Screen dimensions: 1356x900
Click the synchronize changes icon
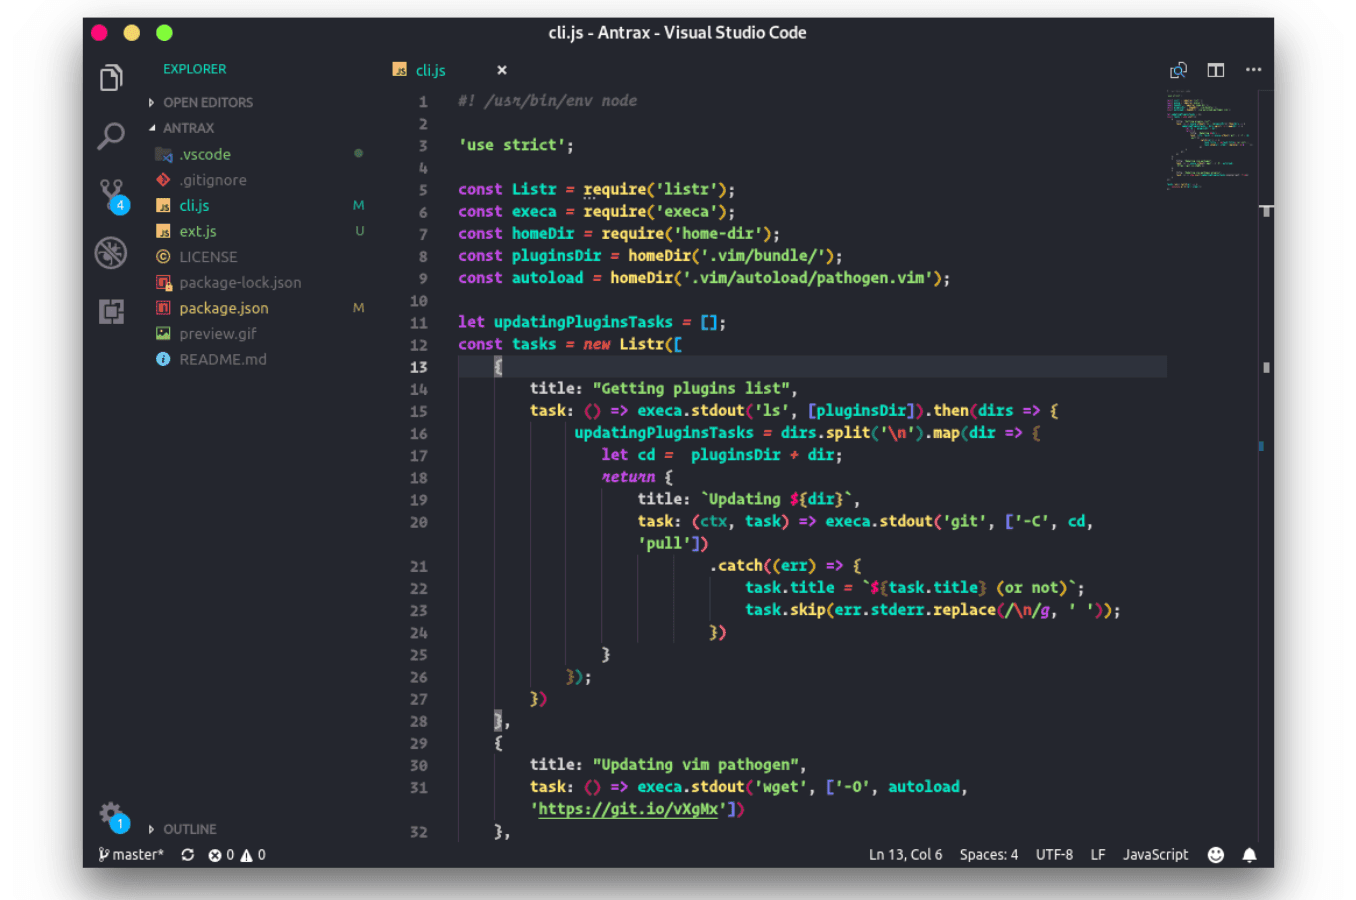coord(187,855)
